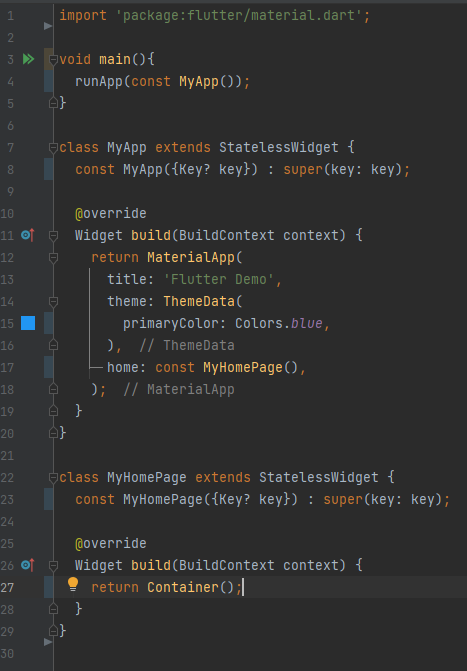This screenshot has height=671, width=467.
Task: Click MyHomePage class name on line 22
Action: coord(147,477)
